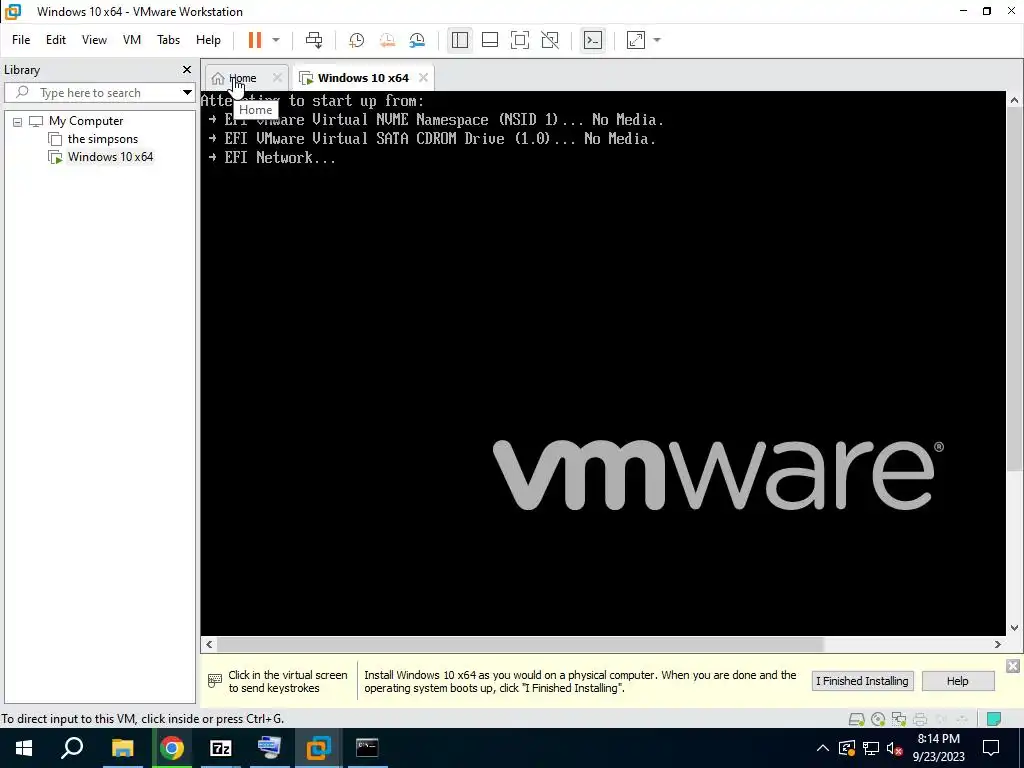Screen dimensions: 1024x768
Task: Revert VM to its parent snapshot
Action: click(x=387, y=40)
